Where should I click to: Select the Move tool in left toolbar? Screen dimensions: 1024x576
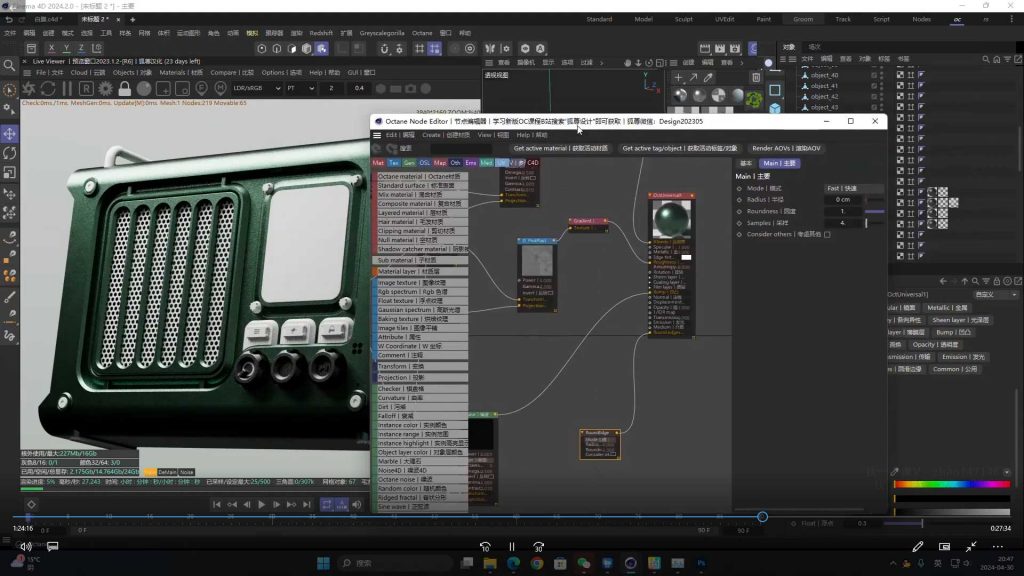(x=10, y=133)
